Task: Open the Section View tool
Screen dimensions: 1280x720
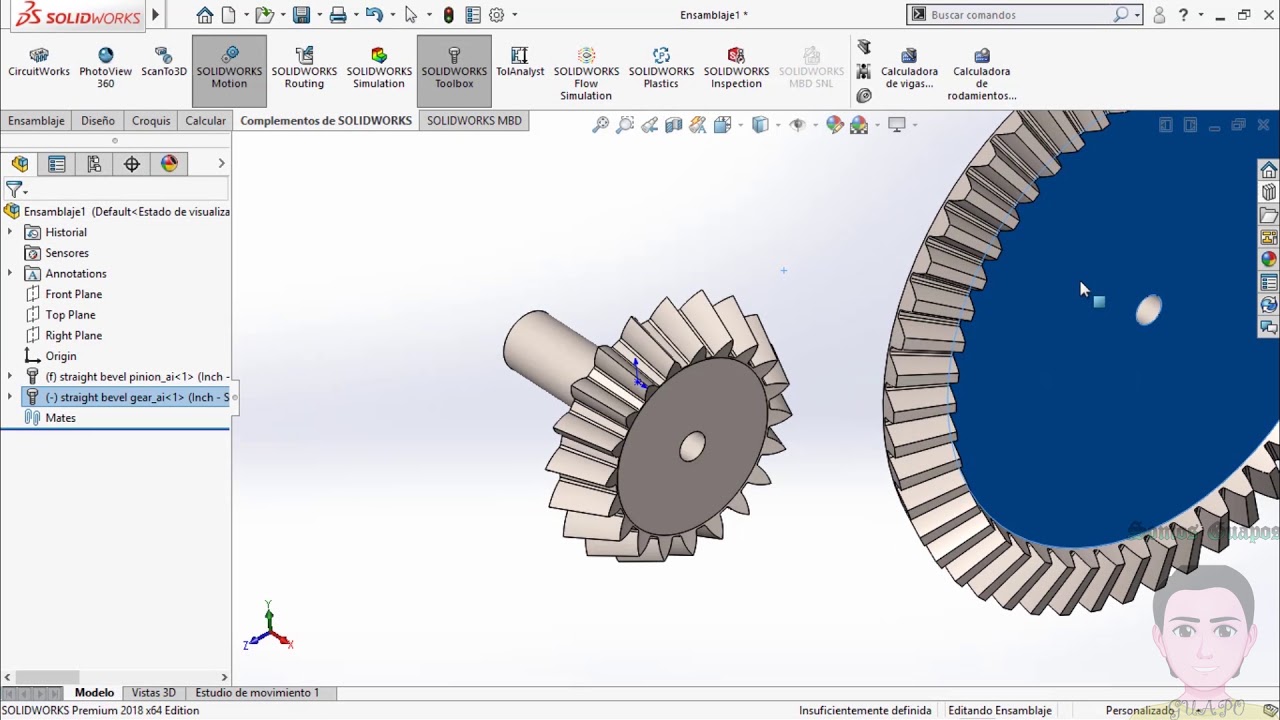Action: [x=673, y=125]
